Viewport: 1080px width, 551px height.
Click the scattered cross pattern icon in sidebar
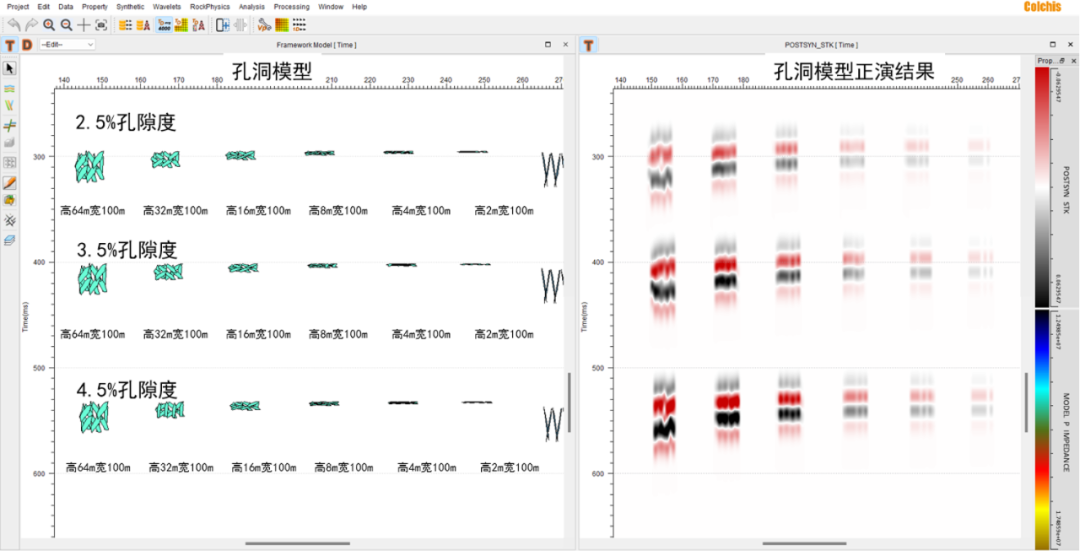[10, 220]
